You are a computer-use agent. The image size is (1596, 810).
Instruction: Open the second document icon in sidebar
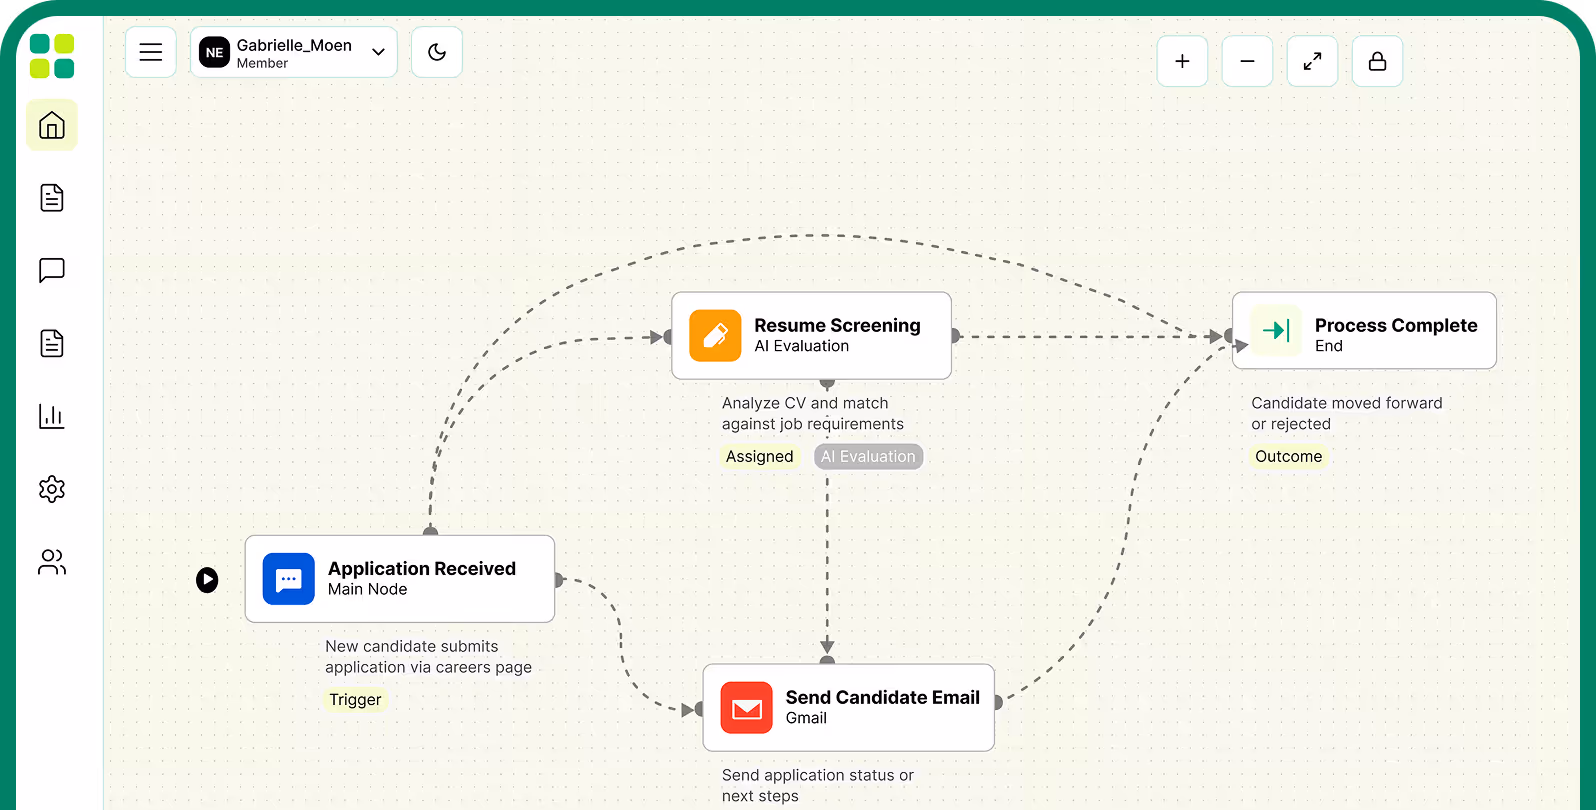pyautogui.click(x=52, y=343)
